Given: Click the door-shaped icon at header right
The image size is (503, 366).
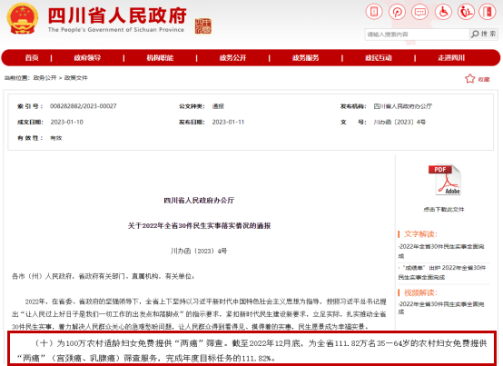Looking at the screenshot, I should [x=488, y=12].
